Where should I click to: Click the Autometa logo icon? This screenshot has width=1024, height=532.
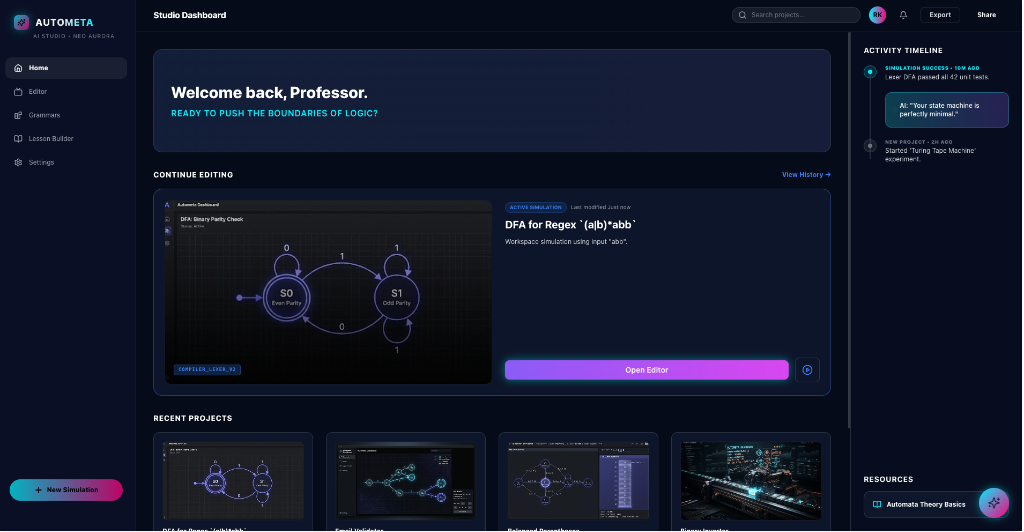tap(22, 22)
